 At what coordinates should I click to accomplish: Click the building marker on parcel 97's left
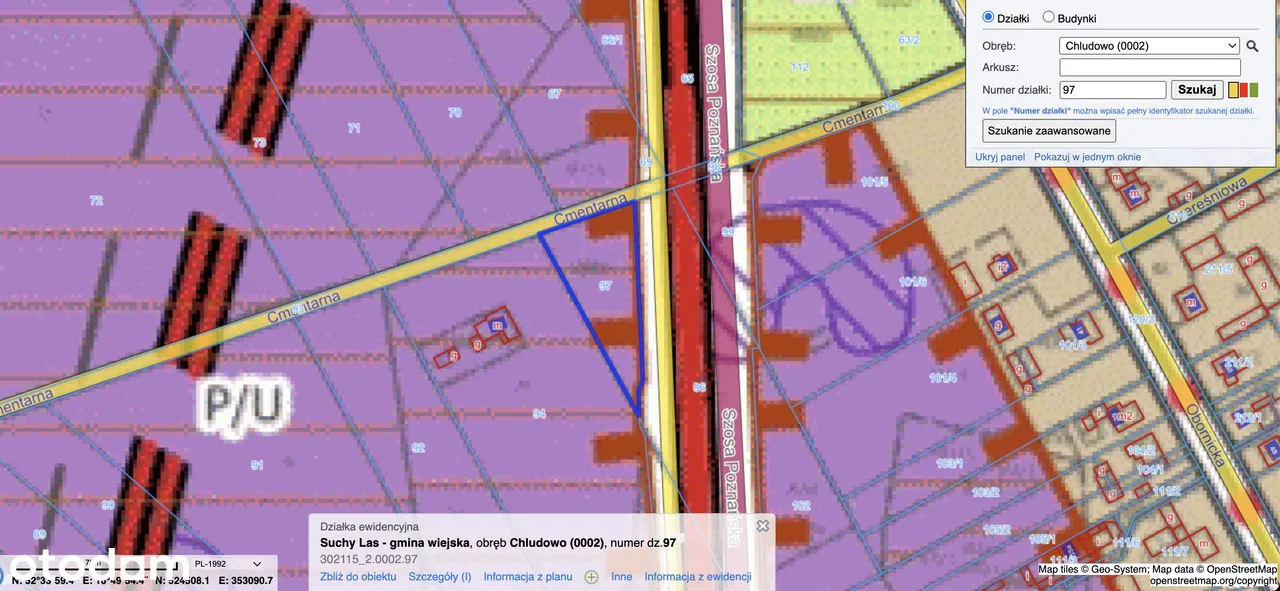click(x=498, y=325)
